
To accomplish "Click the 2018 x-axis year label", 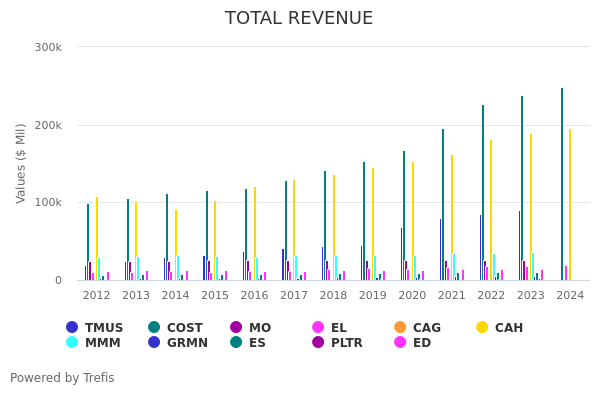I will (333, 296).
